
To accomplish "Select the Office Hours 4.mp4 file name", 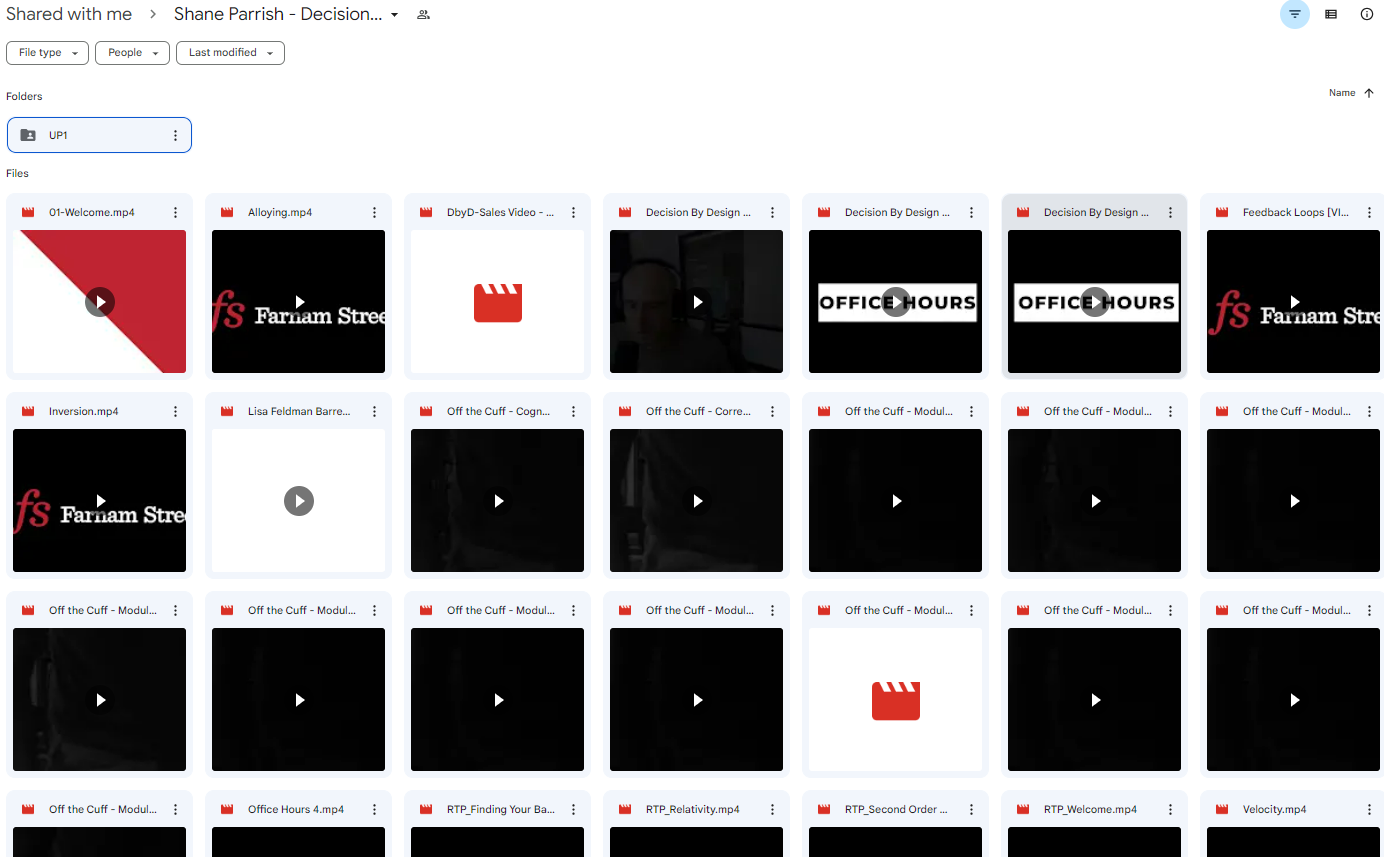I will click(296, 810).
